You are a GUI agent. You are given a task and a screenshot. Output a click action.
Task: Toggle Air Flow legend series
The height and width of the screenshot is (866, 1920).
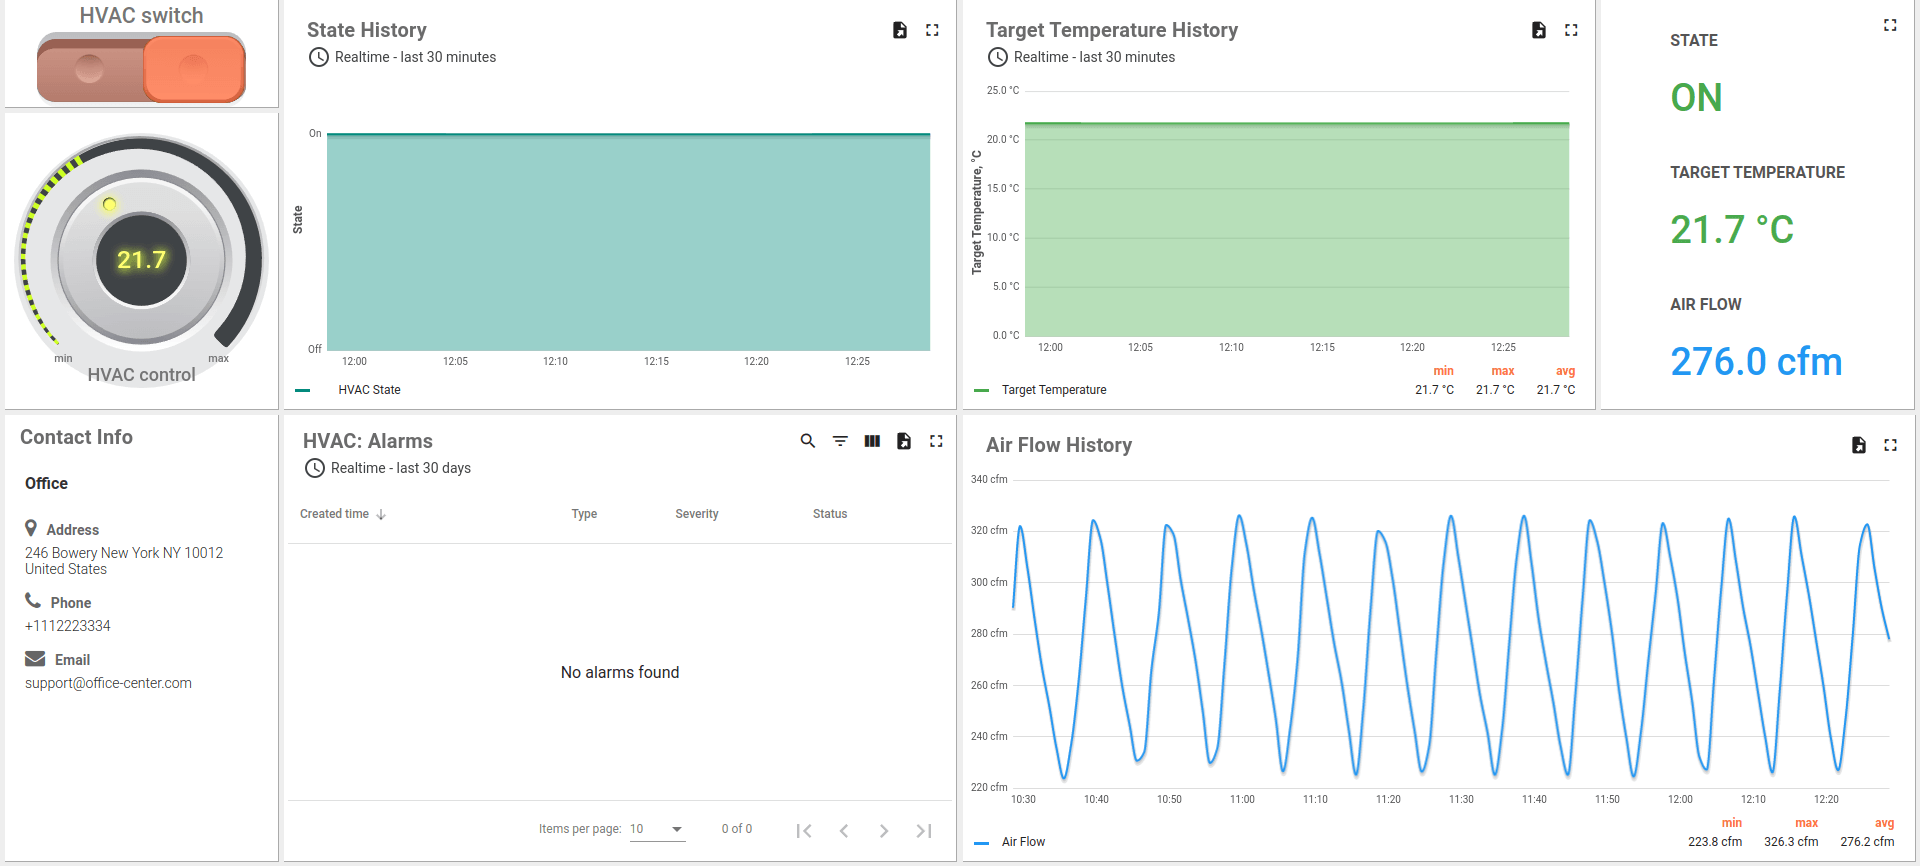(x=1023, y=842)
